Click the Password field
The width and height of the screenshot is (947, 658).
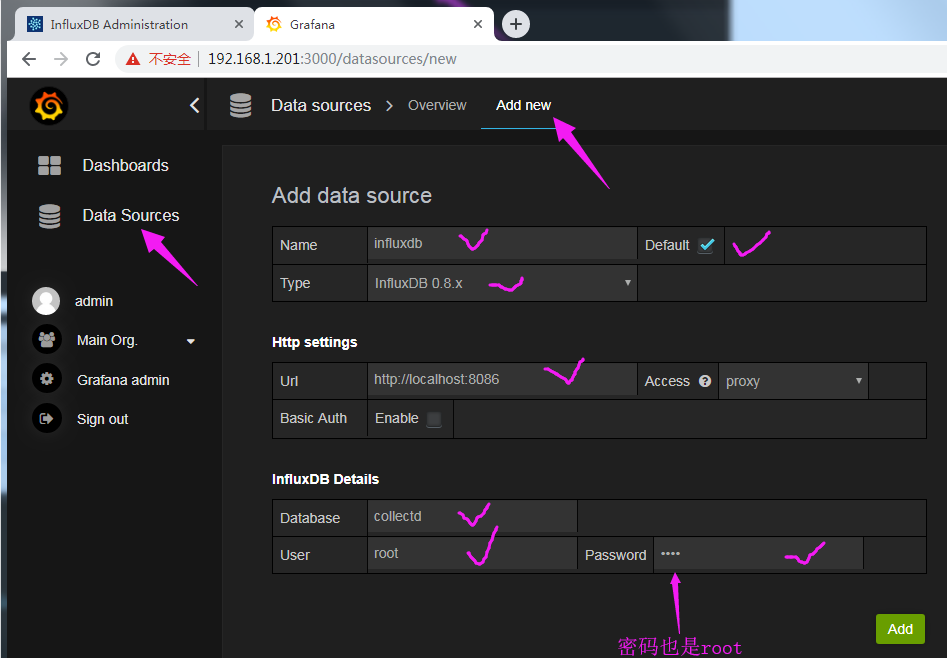[758, 553]
